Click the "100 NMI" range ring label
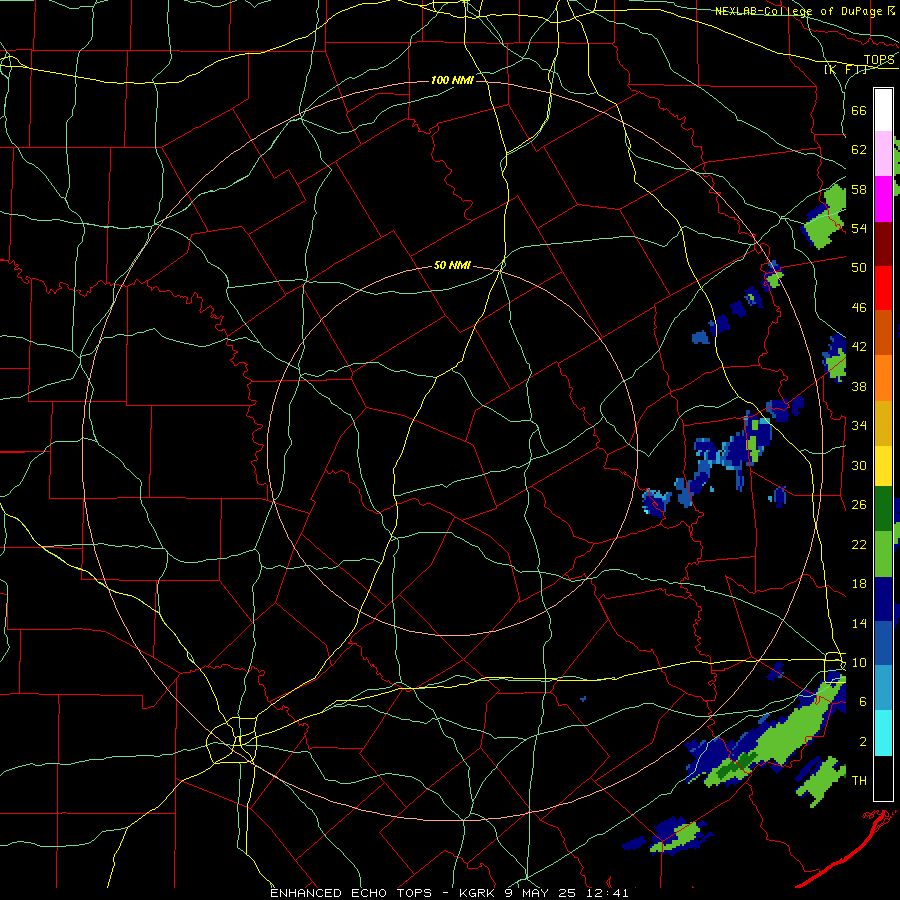The height and width of the screenshot is (900, 900). point(452,80)
